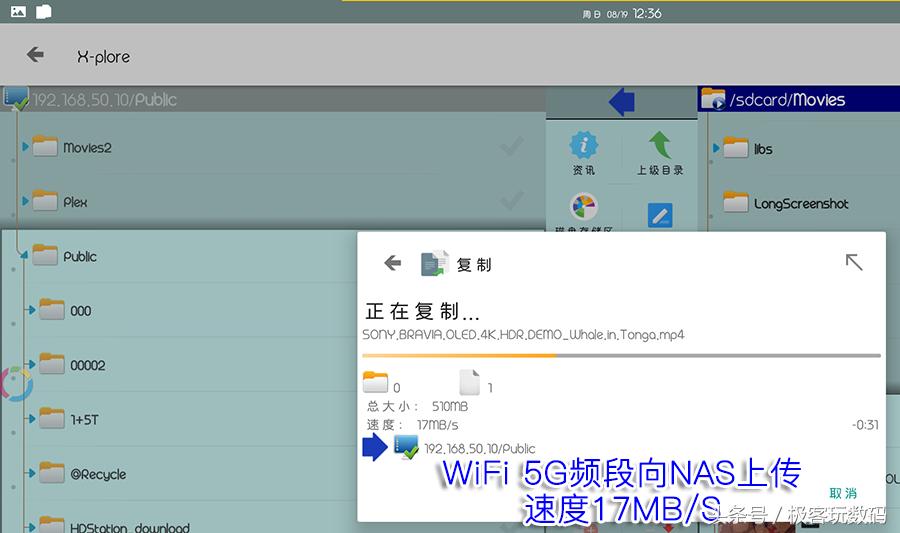Image resolution: width=900 pixels, height=533 pixels.
Task: Expand the 000 folder
Action: [x=31, y=310]
